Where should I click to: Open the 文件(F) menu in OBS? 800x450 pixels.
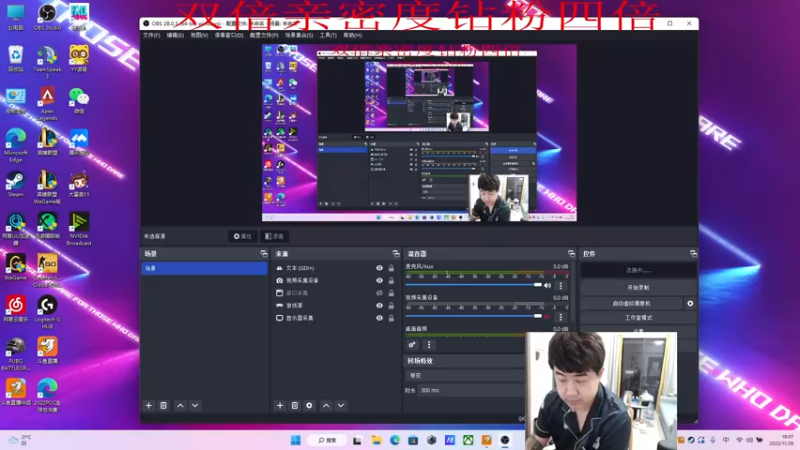152,35
